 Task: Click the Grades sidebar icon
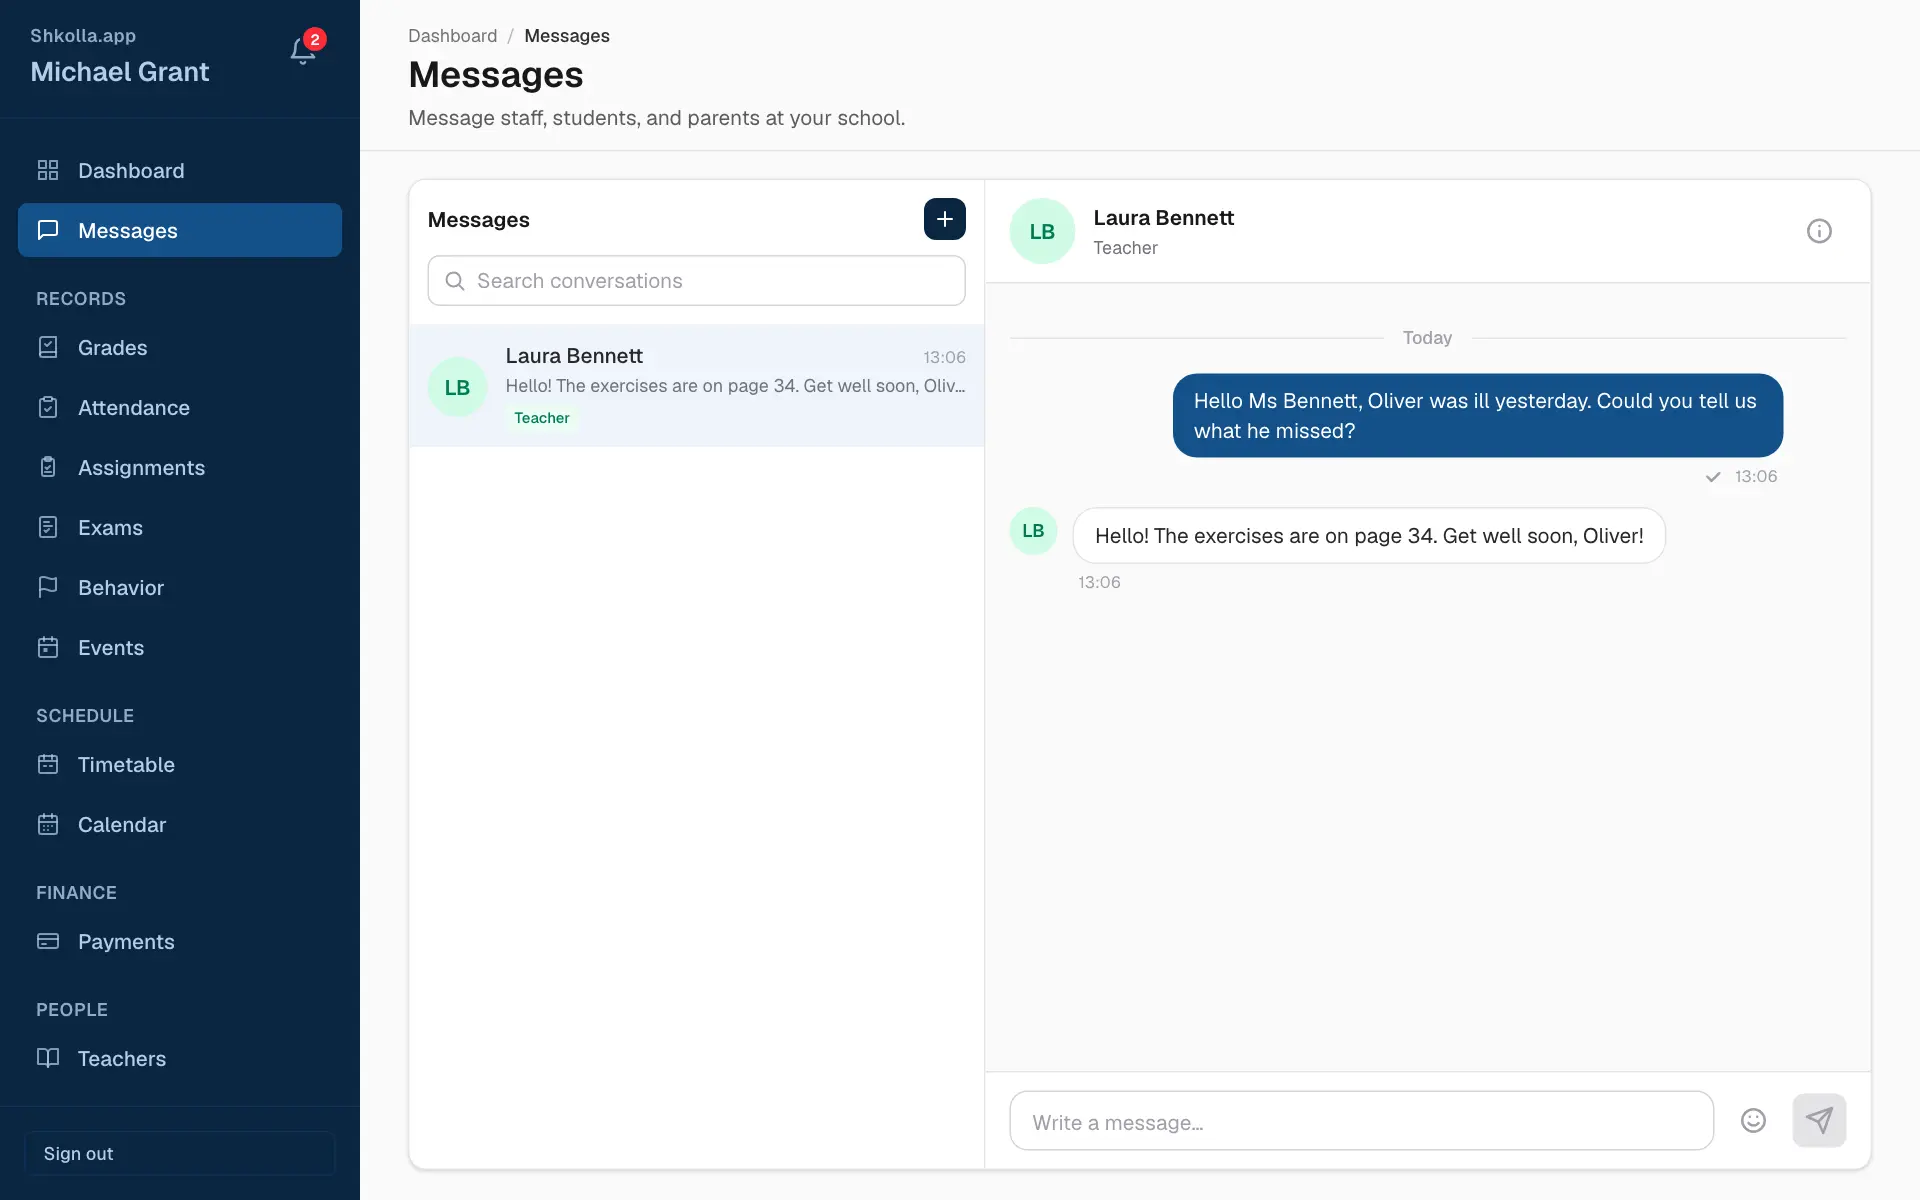pos(48,347)
